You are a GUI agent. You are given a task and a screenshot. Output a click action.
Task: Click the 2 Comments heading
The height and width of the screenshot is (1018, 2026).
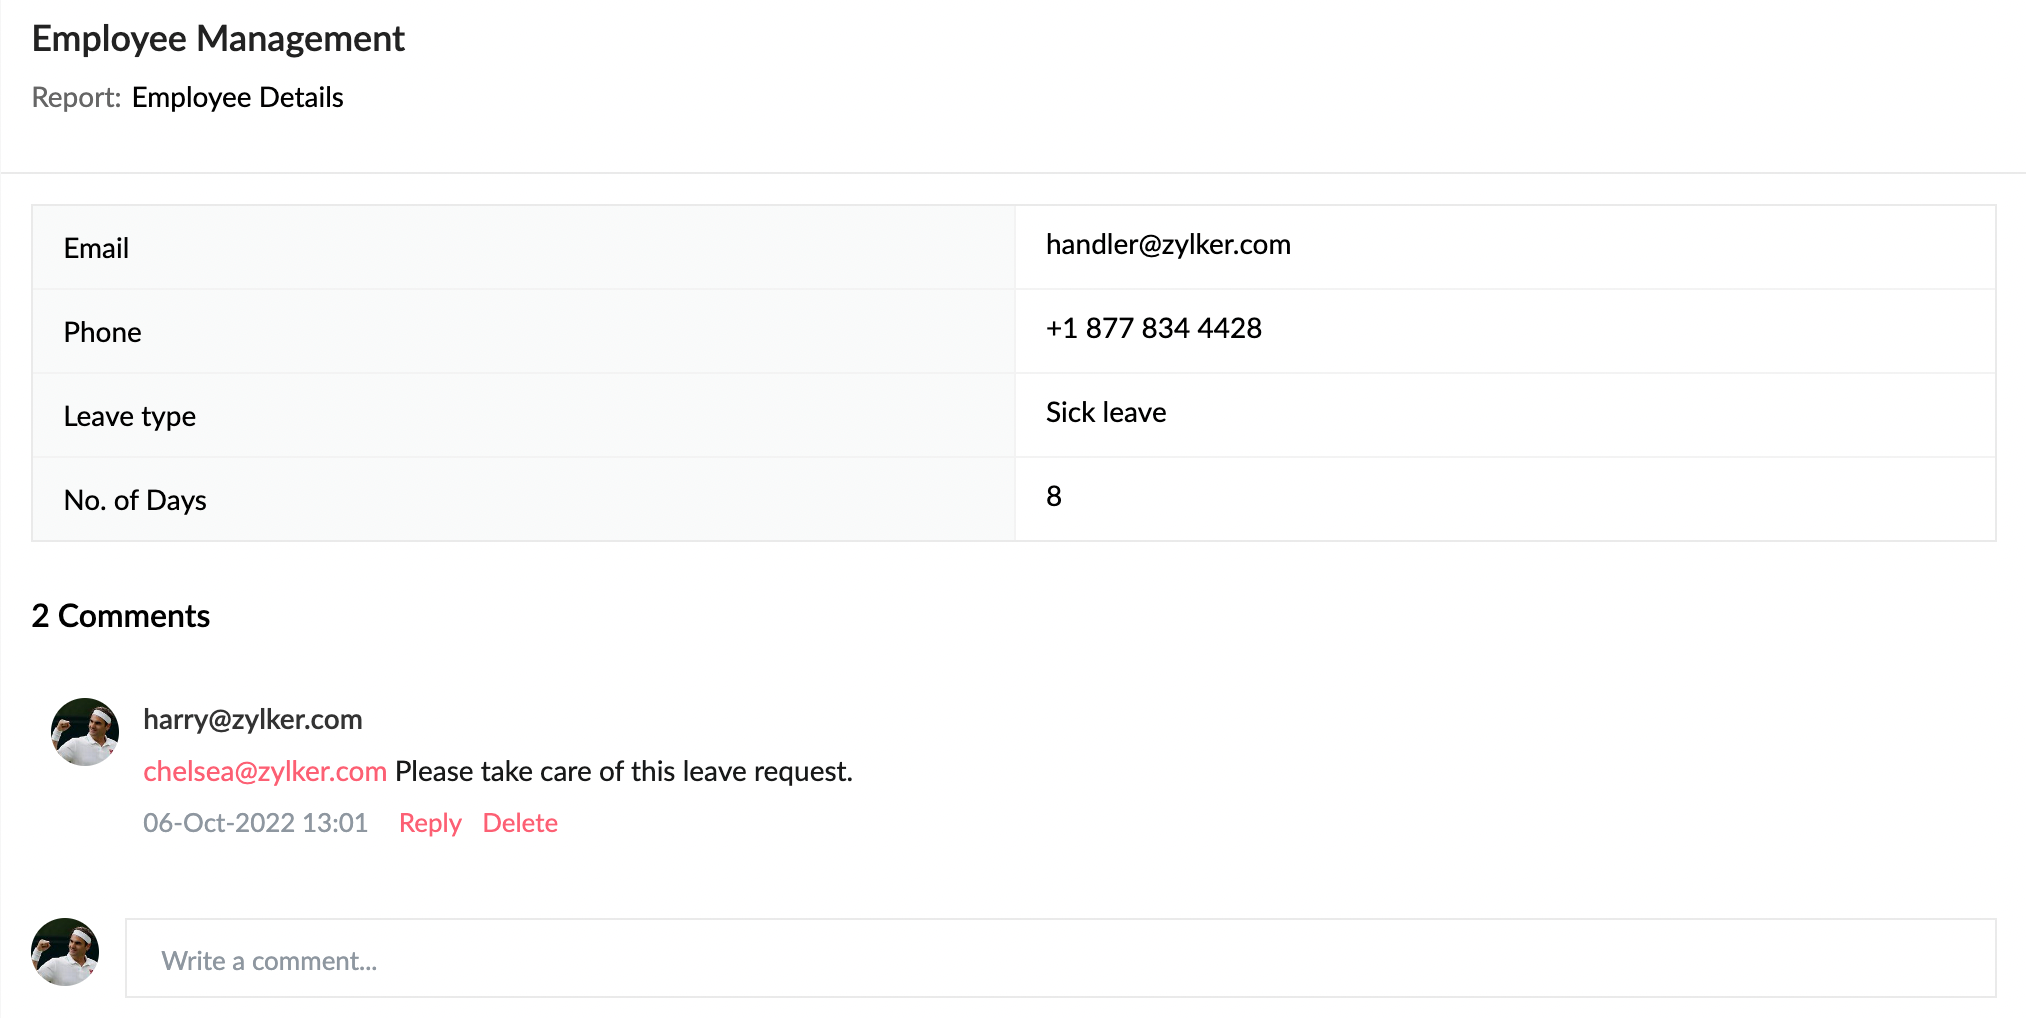121,616
